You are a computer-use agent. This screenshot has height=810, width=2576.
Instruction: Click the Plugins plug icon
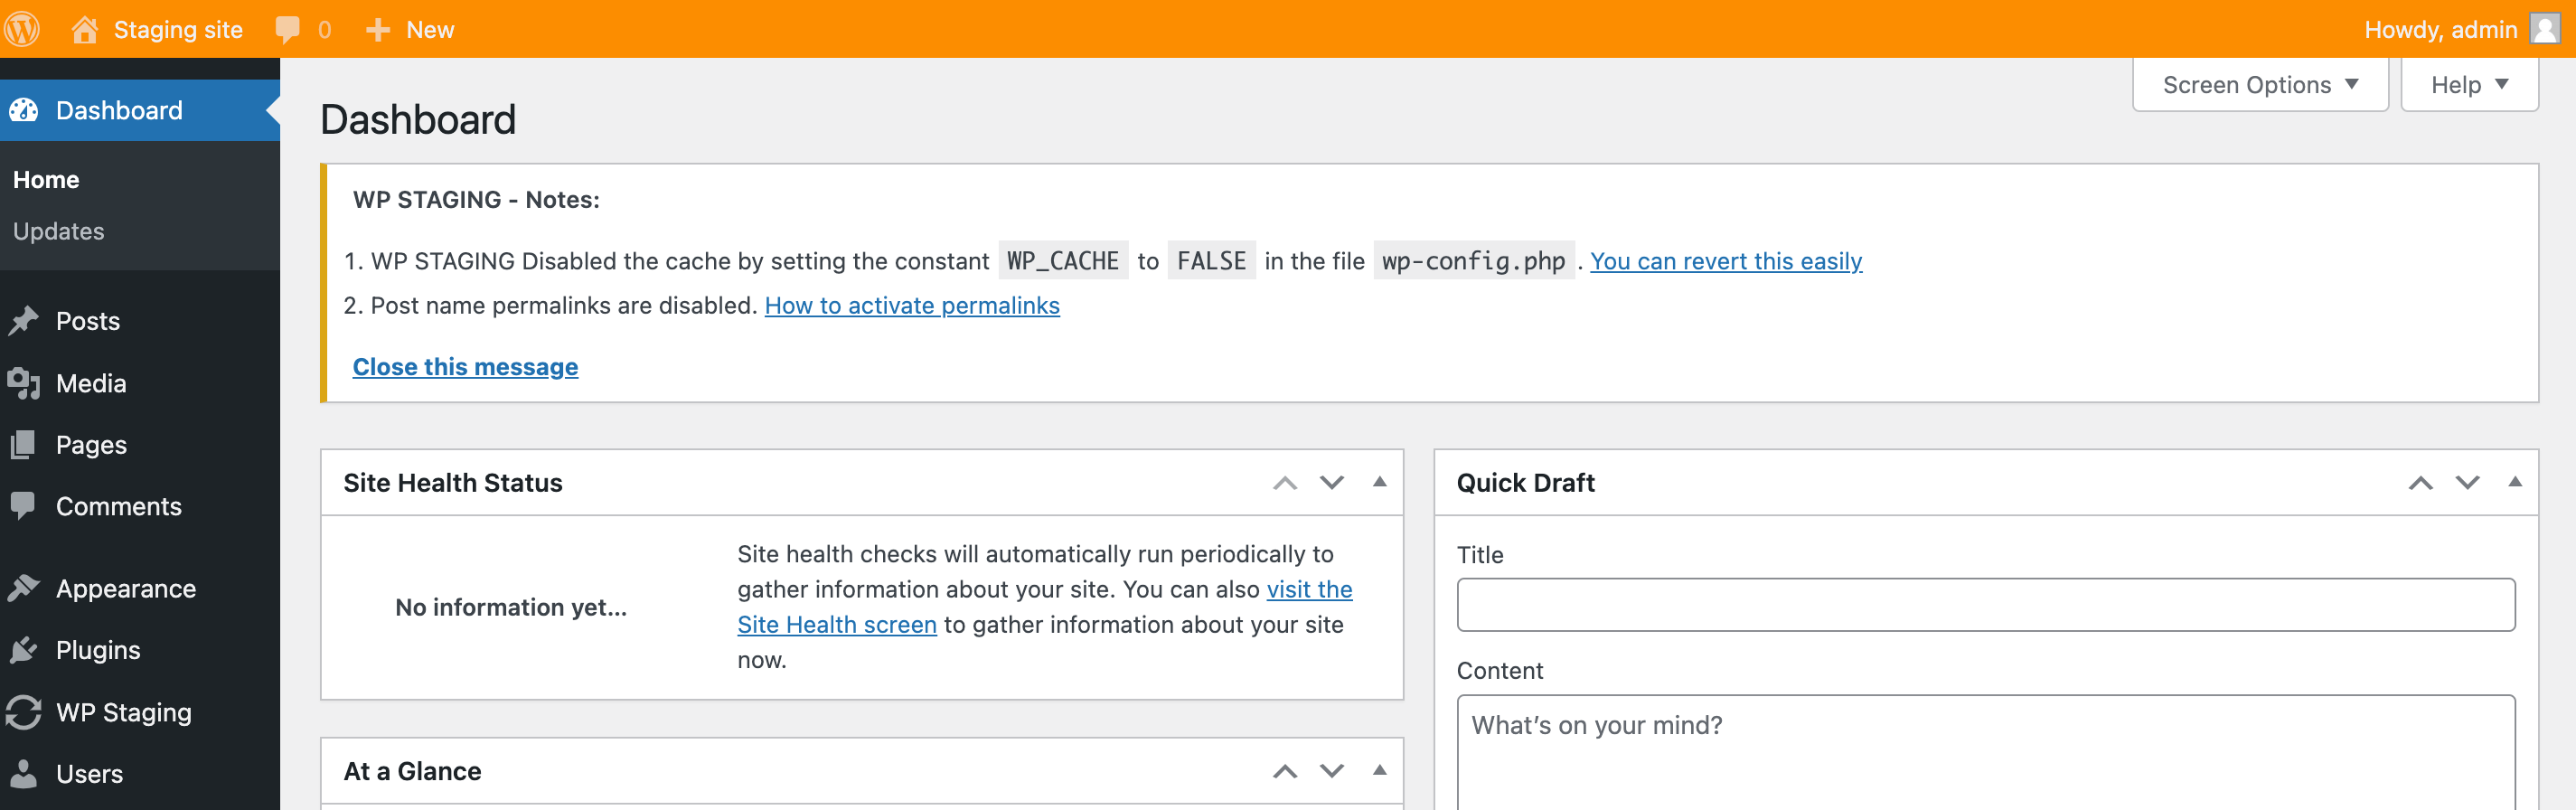pyautogui.click(x=24, y=650)
